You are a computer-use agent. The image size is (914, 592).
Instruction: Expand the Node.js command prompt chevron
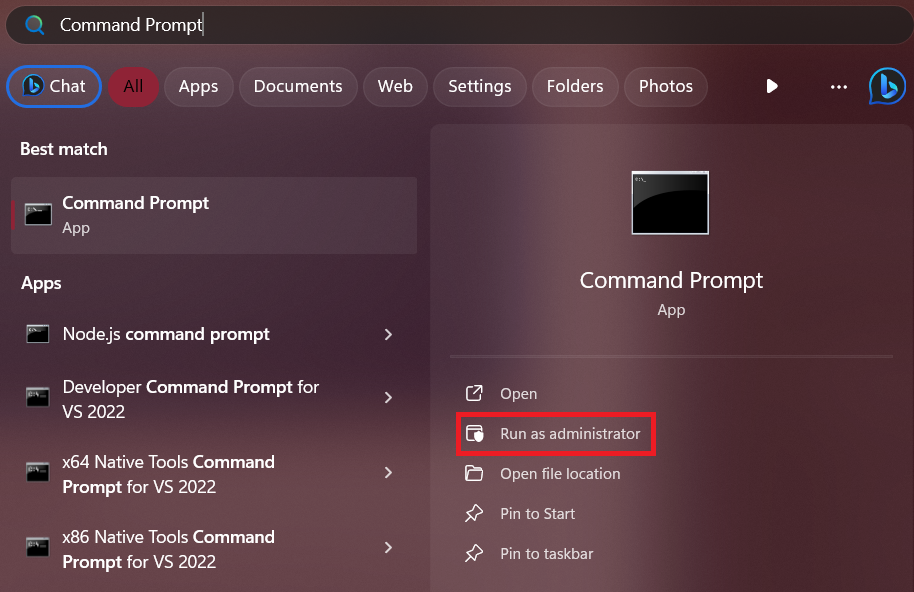point(388,334)
